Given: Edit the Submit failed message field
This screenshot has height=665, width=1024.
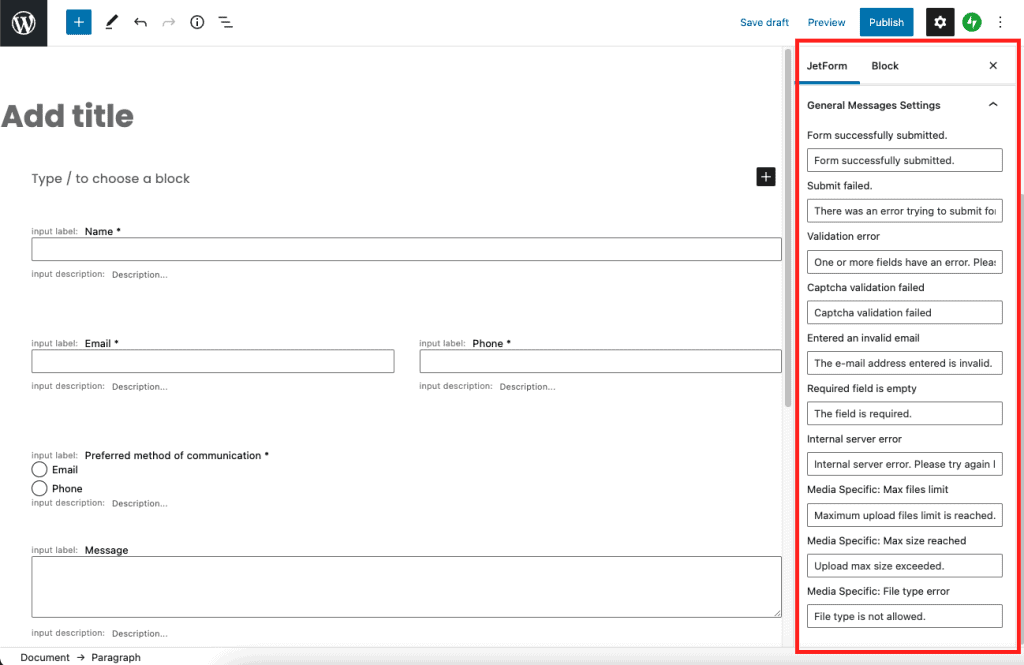Looking at the screenshot, I should pyautogui.click(x=904, y=211).
